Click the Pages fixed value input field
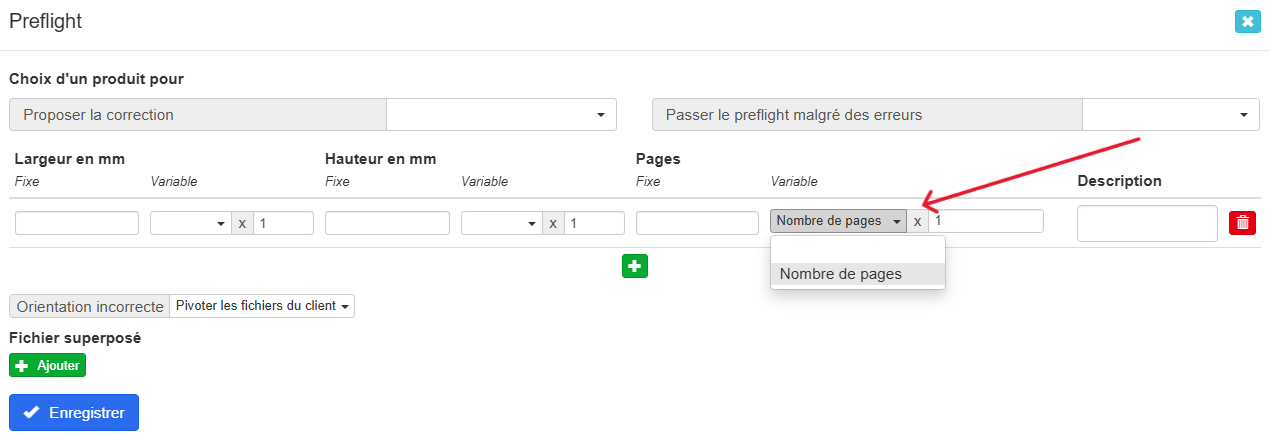 click(697, 223)
